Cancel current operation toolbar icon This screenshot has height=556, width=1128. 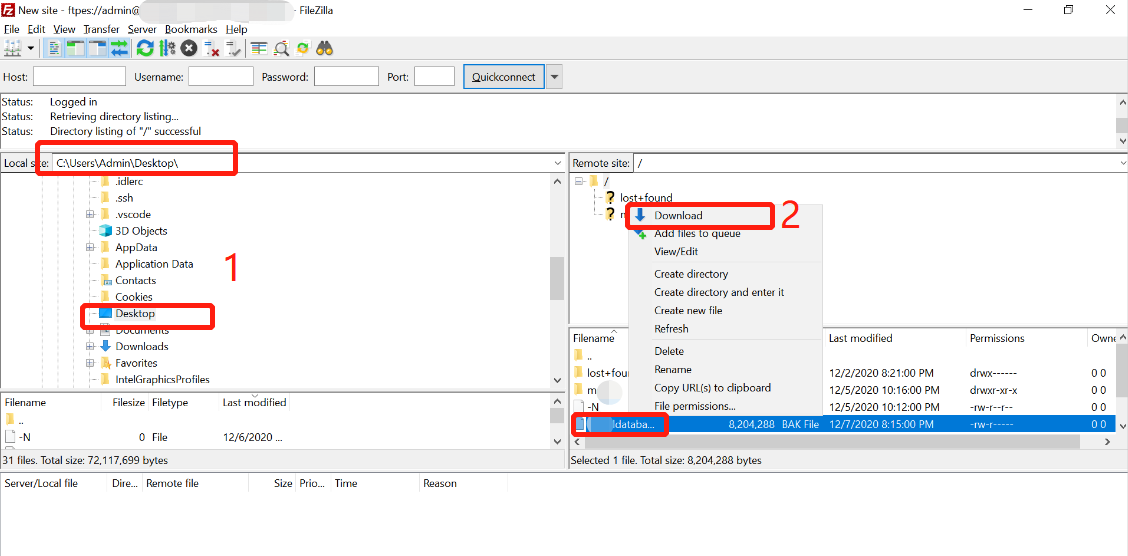pos(189,48)
